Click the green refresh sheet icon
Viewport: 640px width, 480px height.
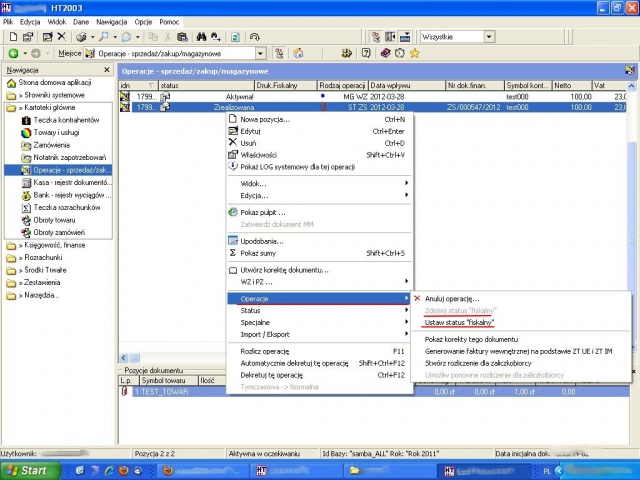coord(235,37)
